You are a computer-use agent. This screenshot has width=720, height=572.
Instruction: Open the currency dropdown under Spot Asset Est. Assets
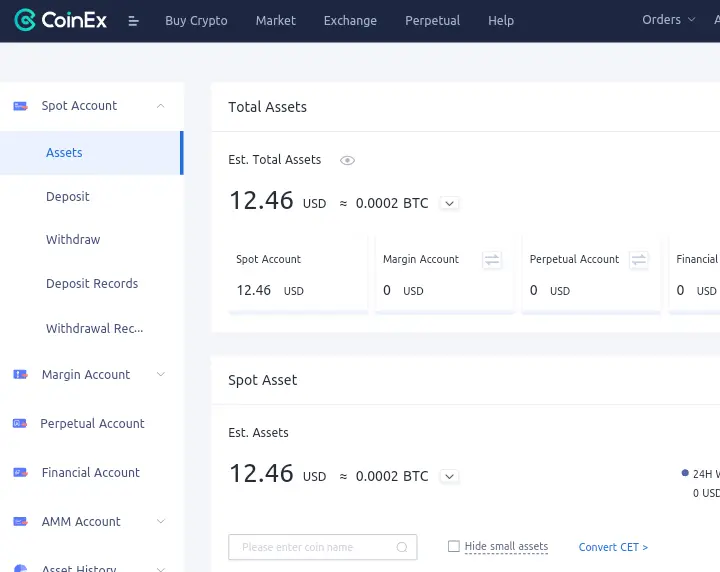450,476
